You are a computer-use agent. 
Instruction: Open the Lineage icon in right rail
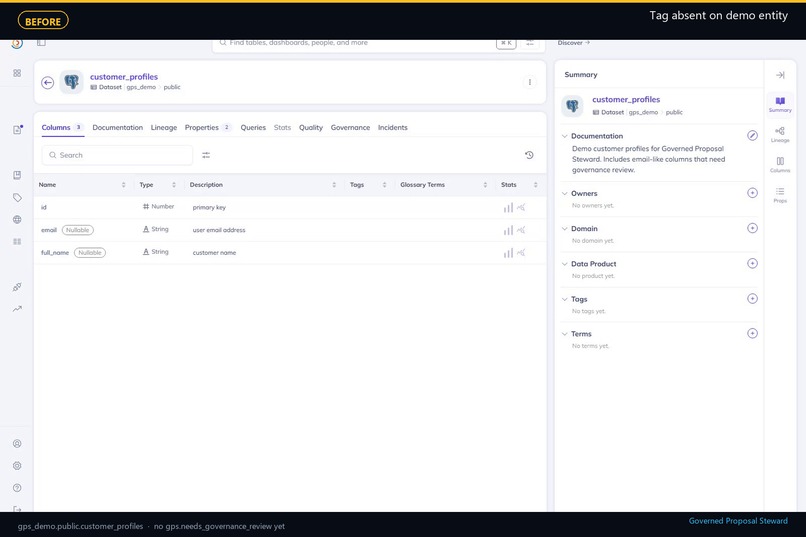pyautogui.click(x=780, y=135)
